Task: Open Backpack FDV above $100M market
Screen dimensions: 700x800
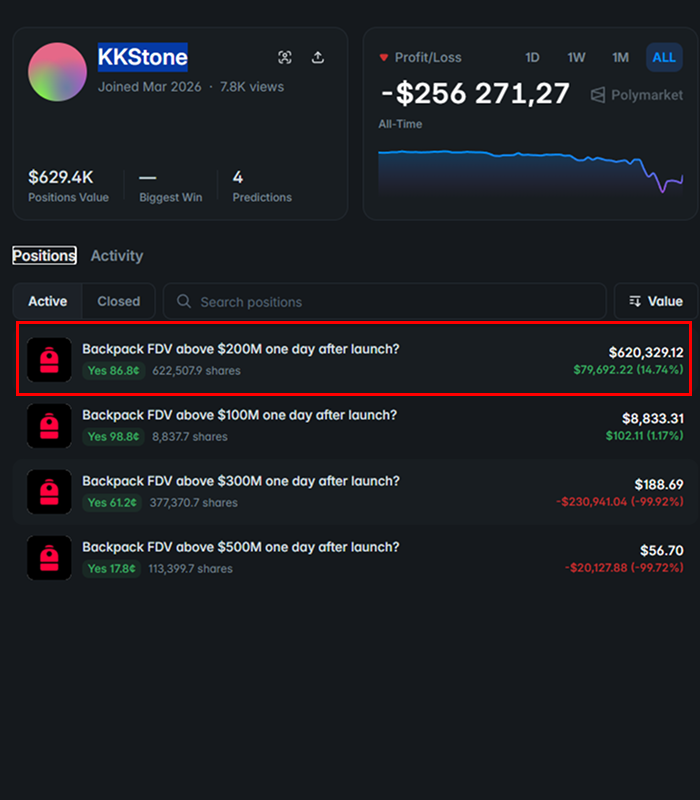Action: pos(239,415)
